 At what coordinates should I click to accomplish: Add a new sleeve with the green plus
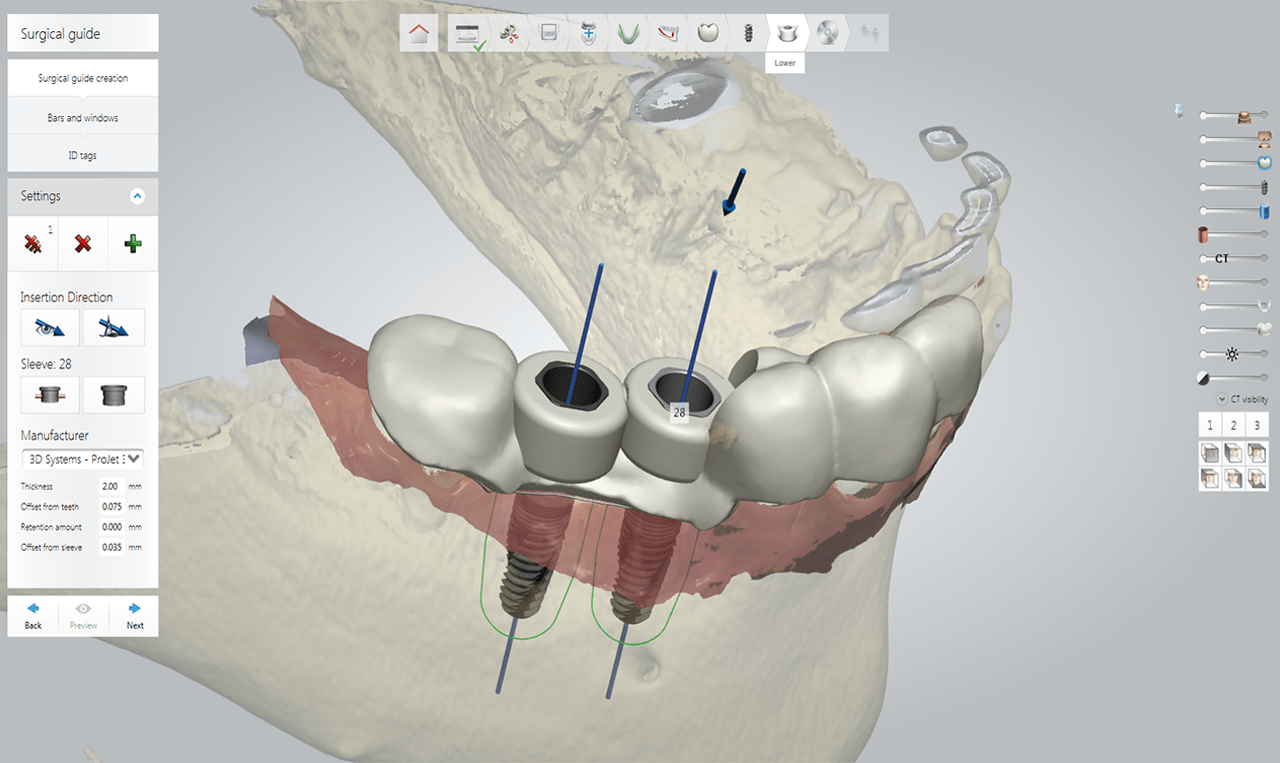click(132, 242)
